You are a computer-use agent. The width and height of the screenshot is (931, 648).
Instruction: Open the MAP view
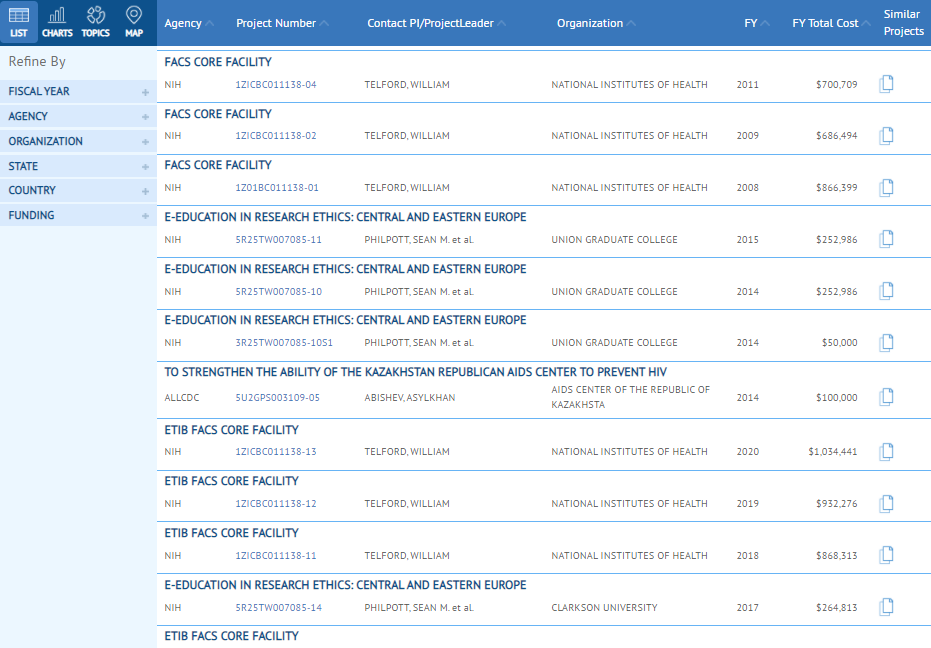tap(134, 22)
